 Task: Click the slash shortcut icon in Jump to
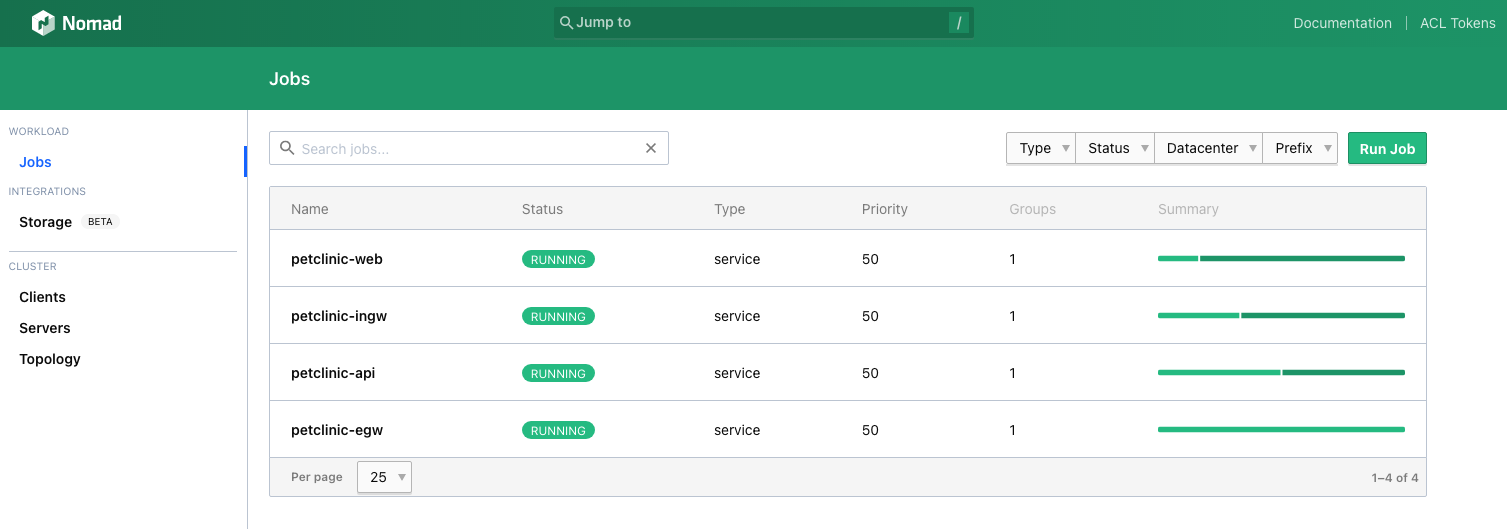coord(959,23)
